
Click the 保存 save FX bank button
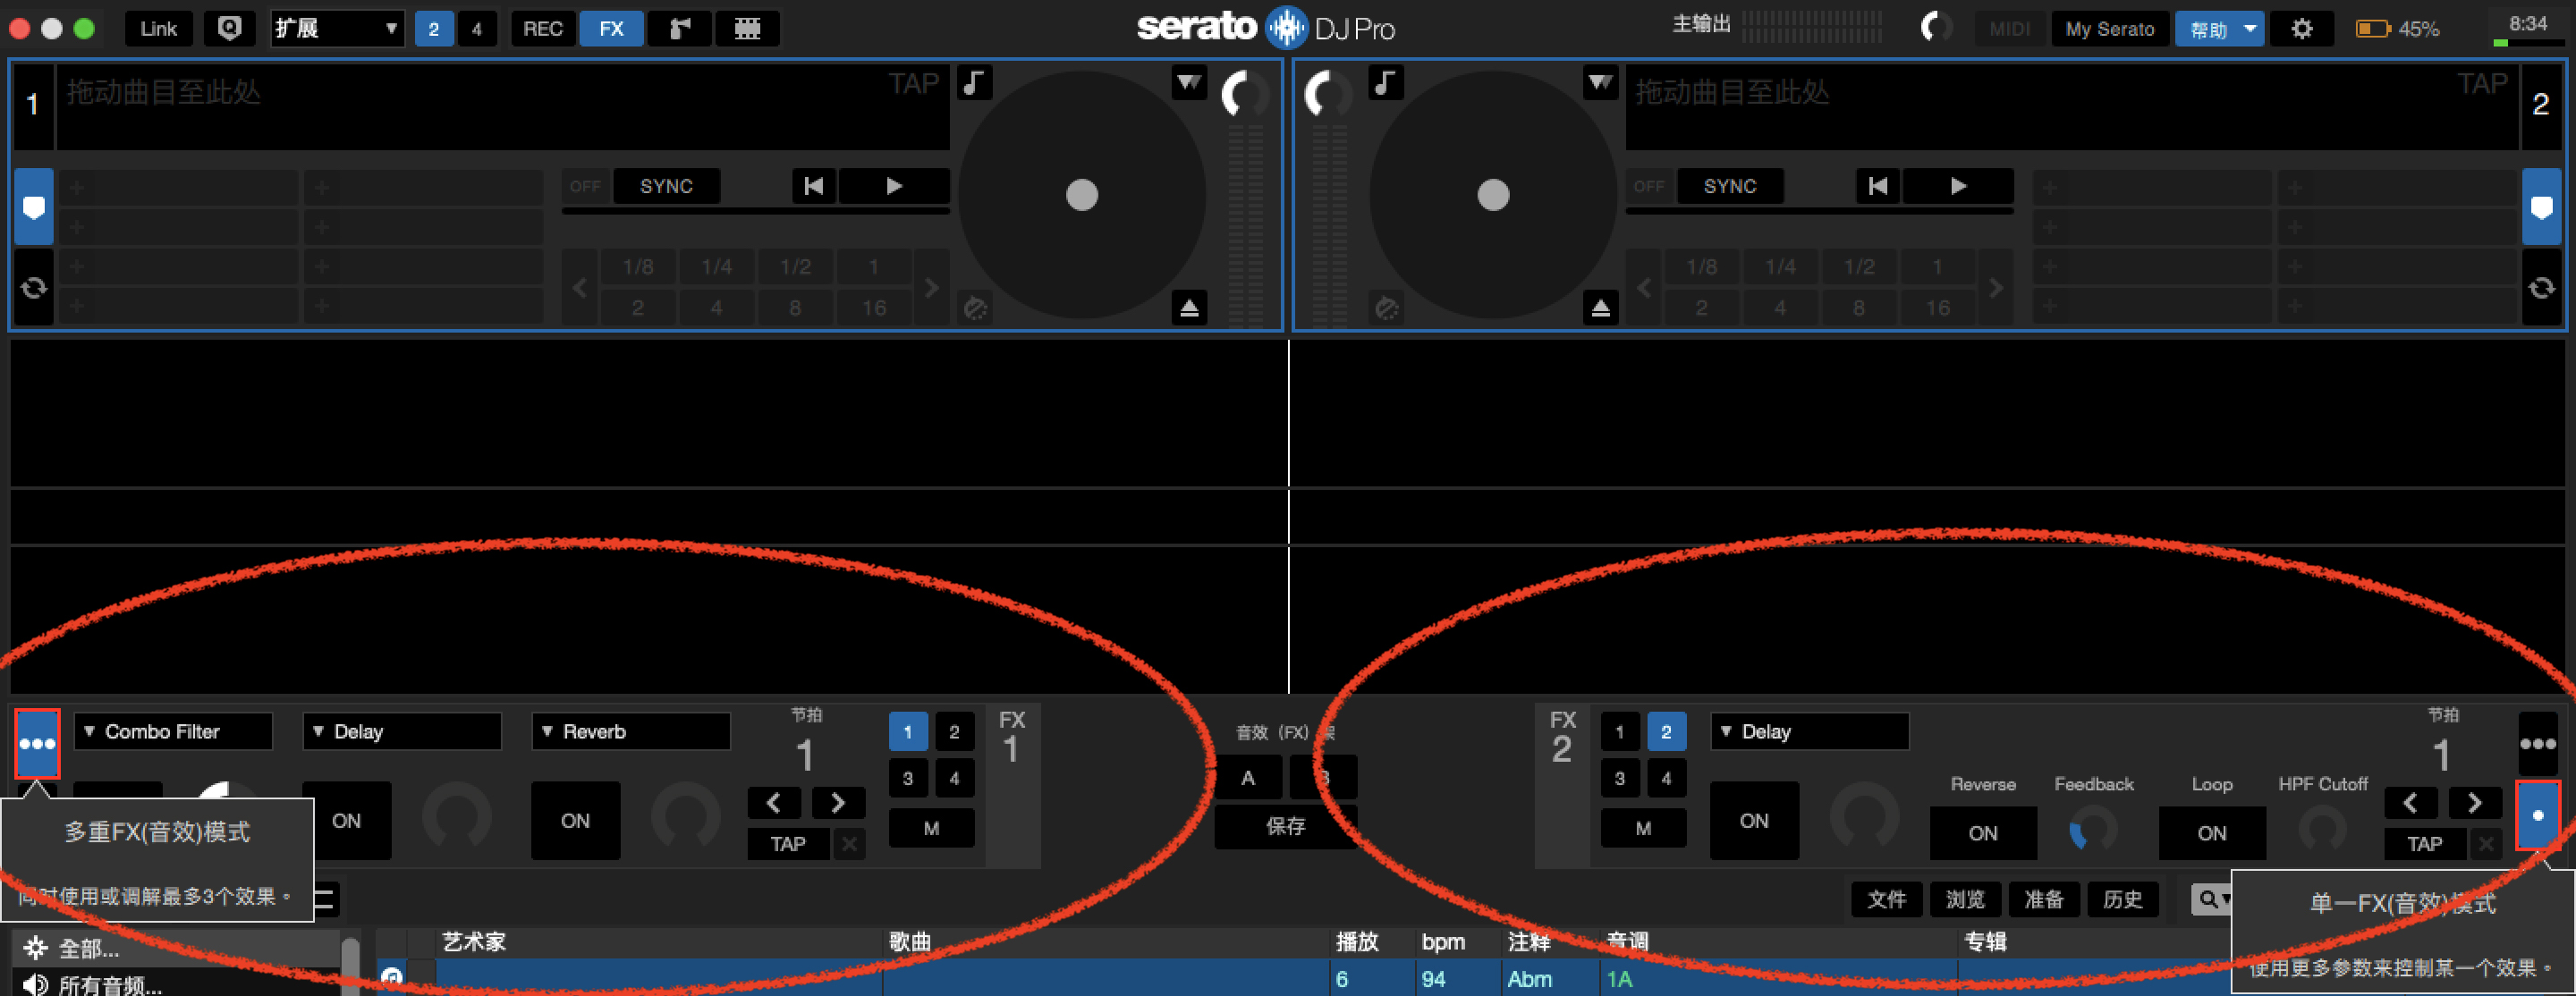pos(1285,826)
